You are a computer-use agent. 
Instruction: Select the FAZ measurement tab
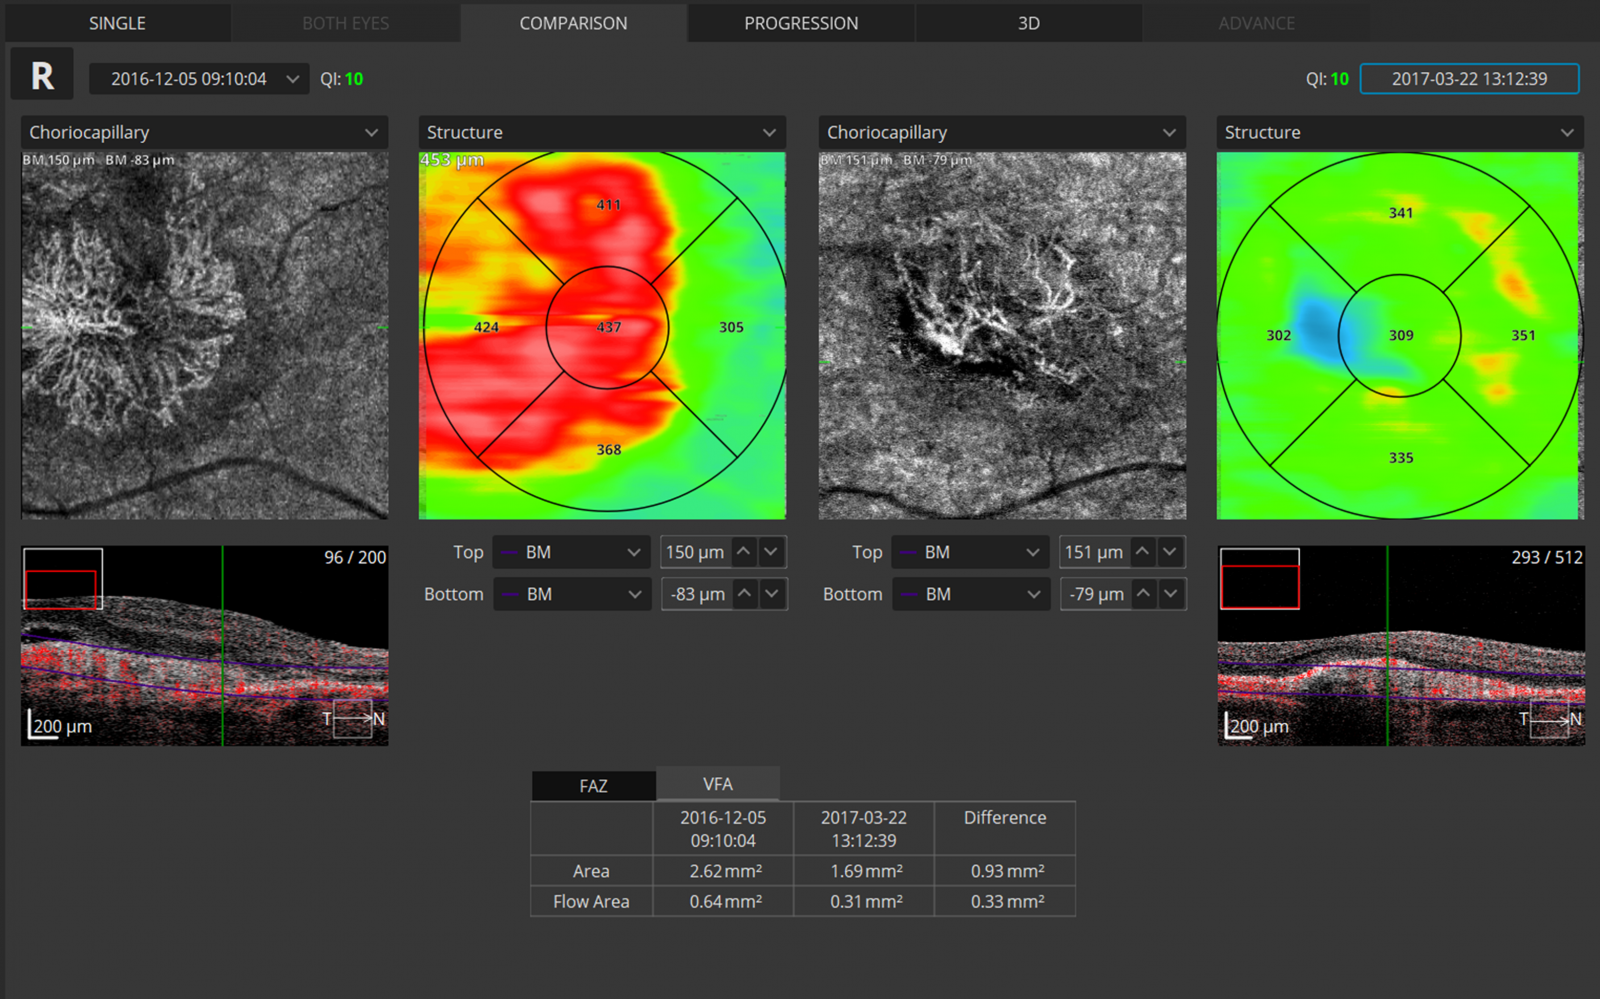tap(593, 786)
